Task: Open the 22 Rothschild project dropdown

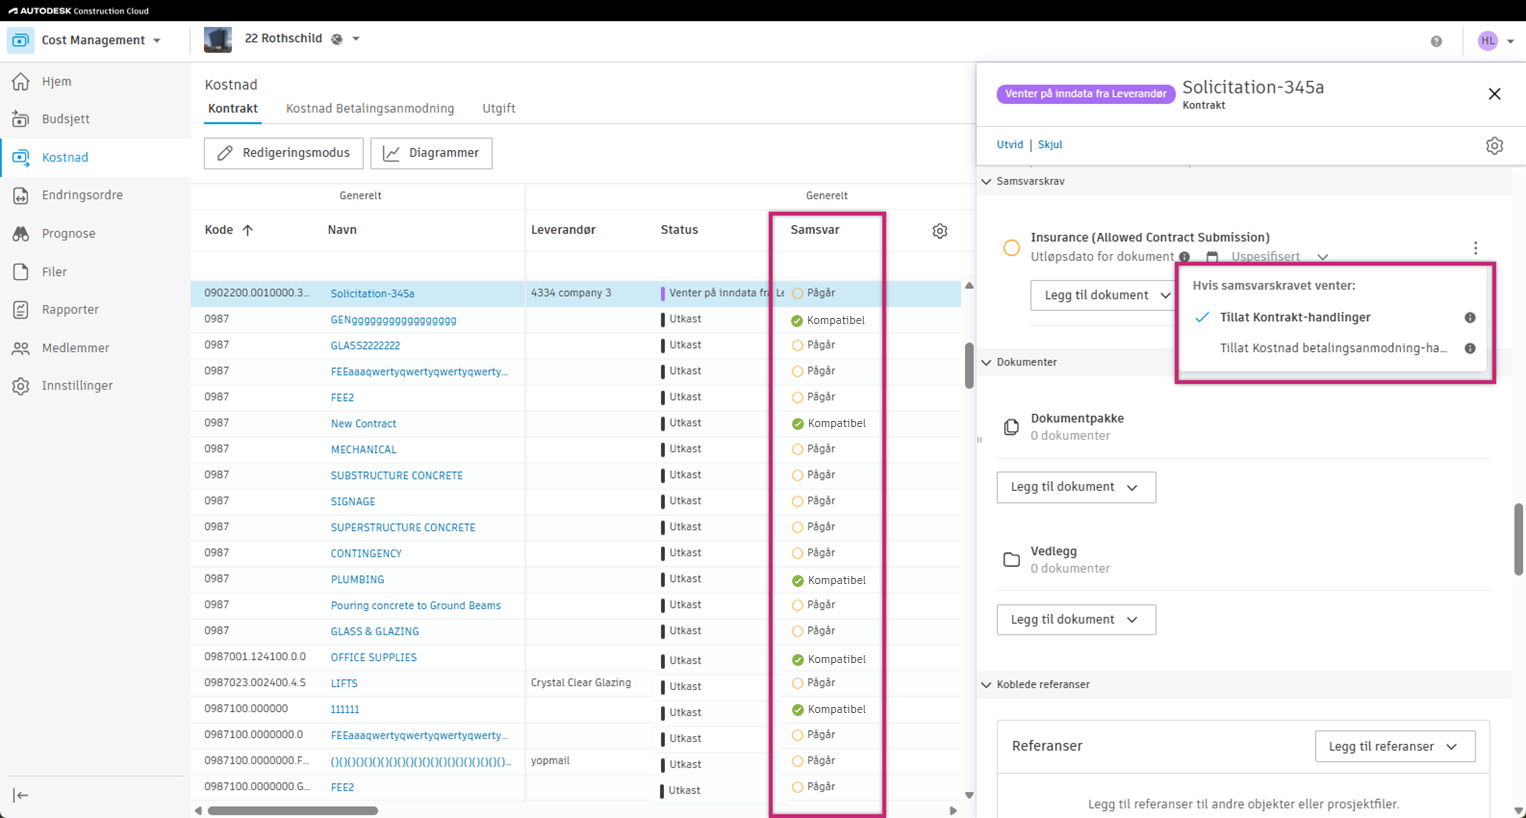Action: [x=356, y=40]
